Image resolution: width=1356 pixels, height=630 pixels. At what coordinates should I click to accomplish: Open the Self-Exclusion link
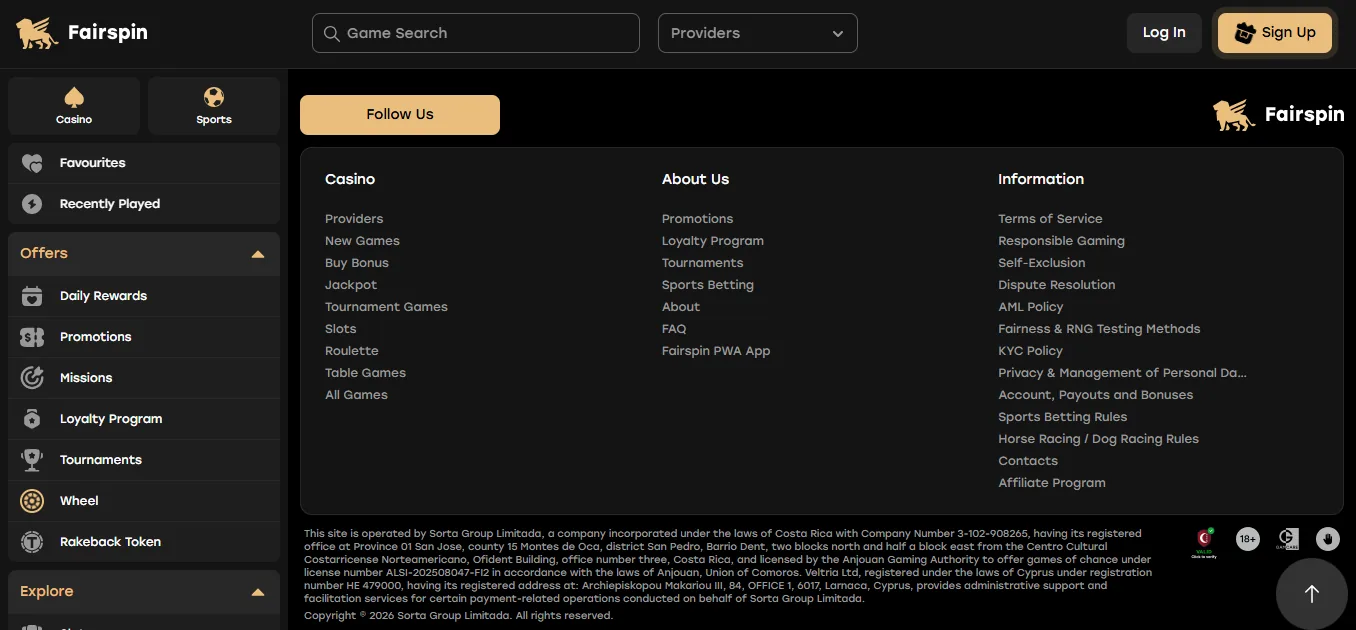point(1041,263)
